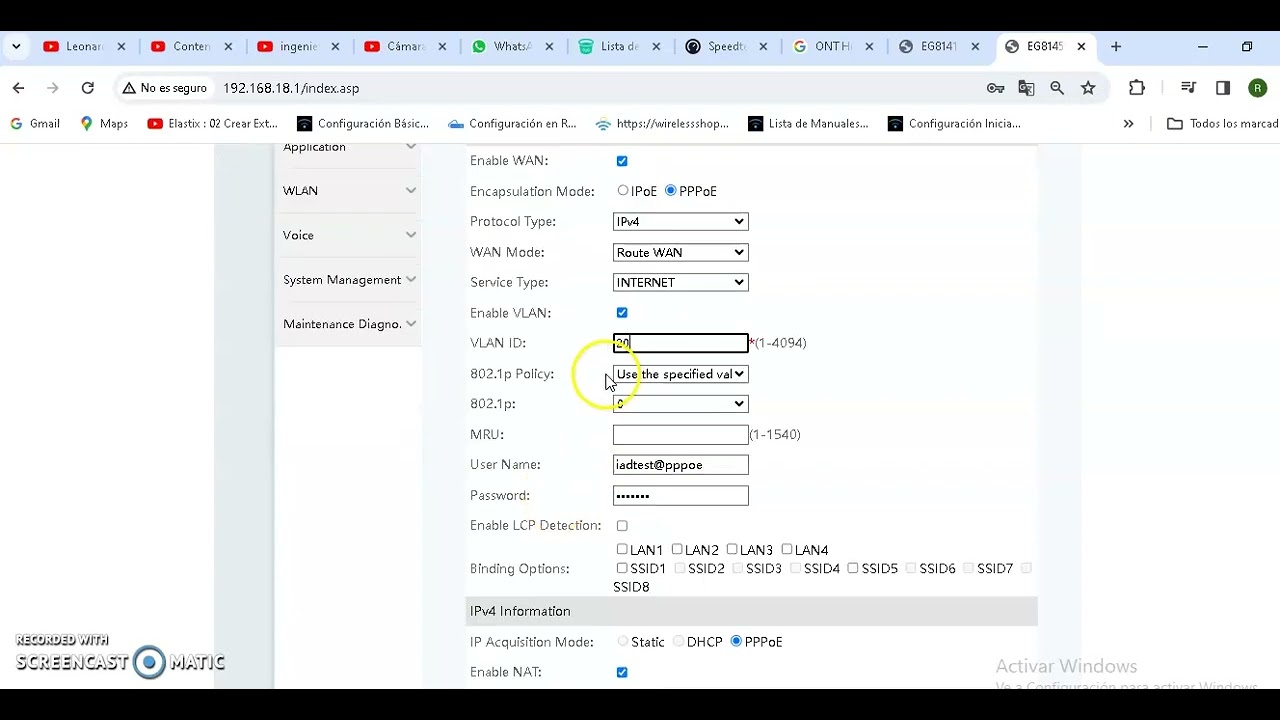Select the IPoE encapsulation mode
Image resolution: width=1280 pixels, height=720 pixels.
pyautogui.click(x=623, y=190)
